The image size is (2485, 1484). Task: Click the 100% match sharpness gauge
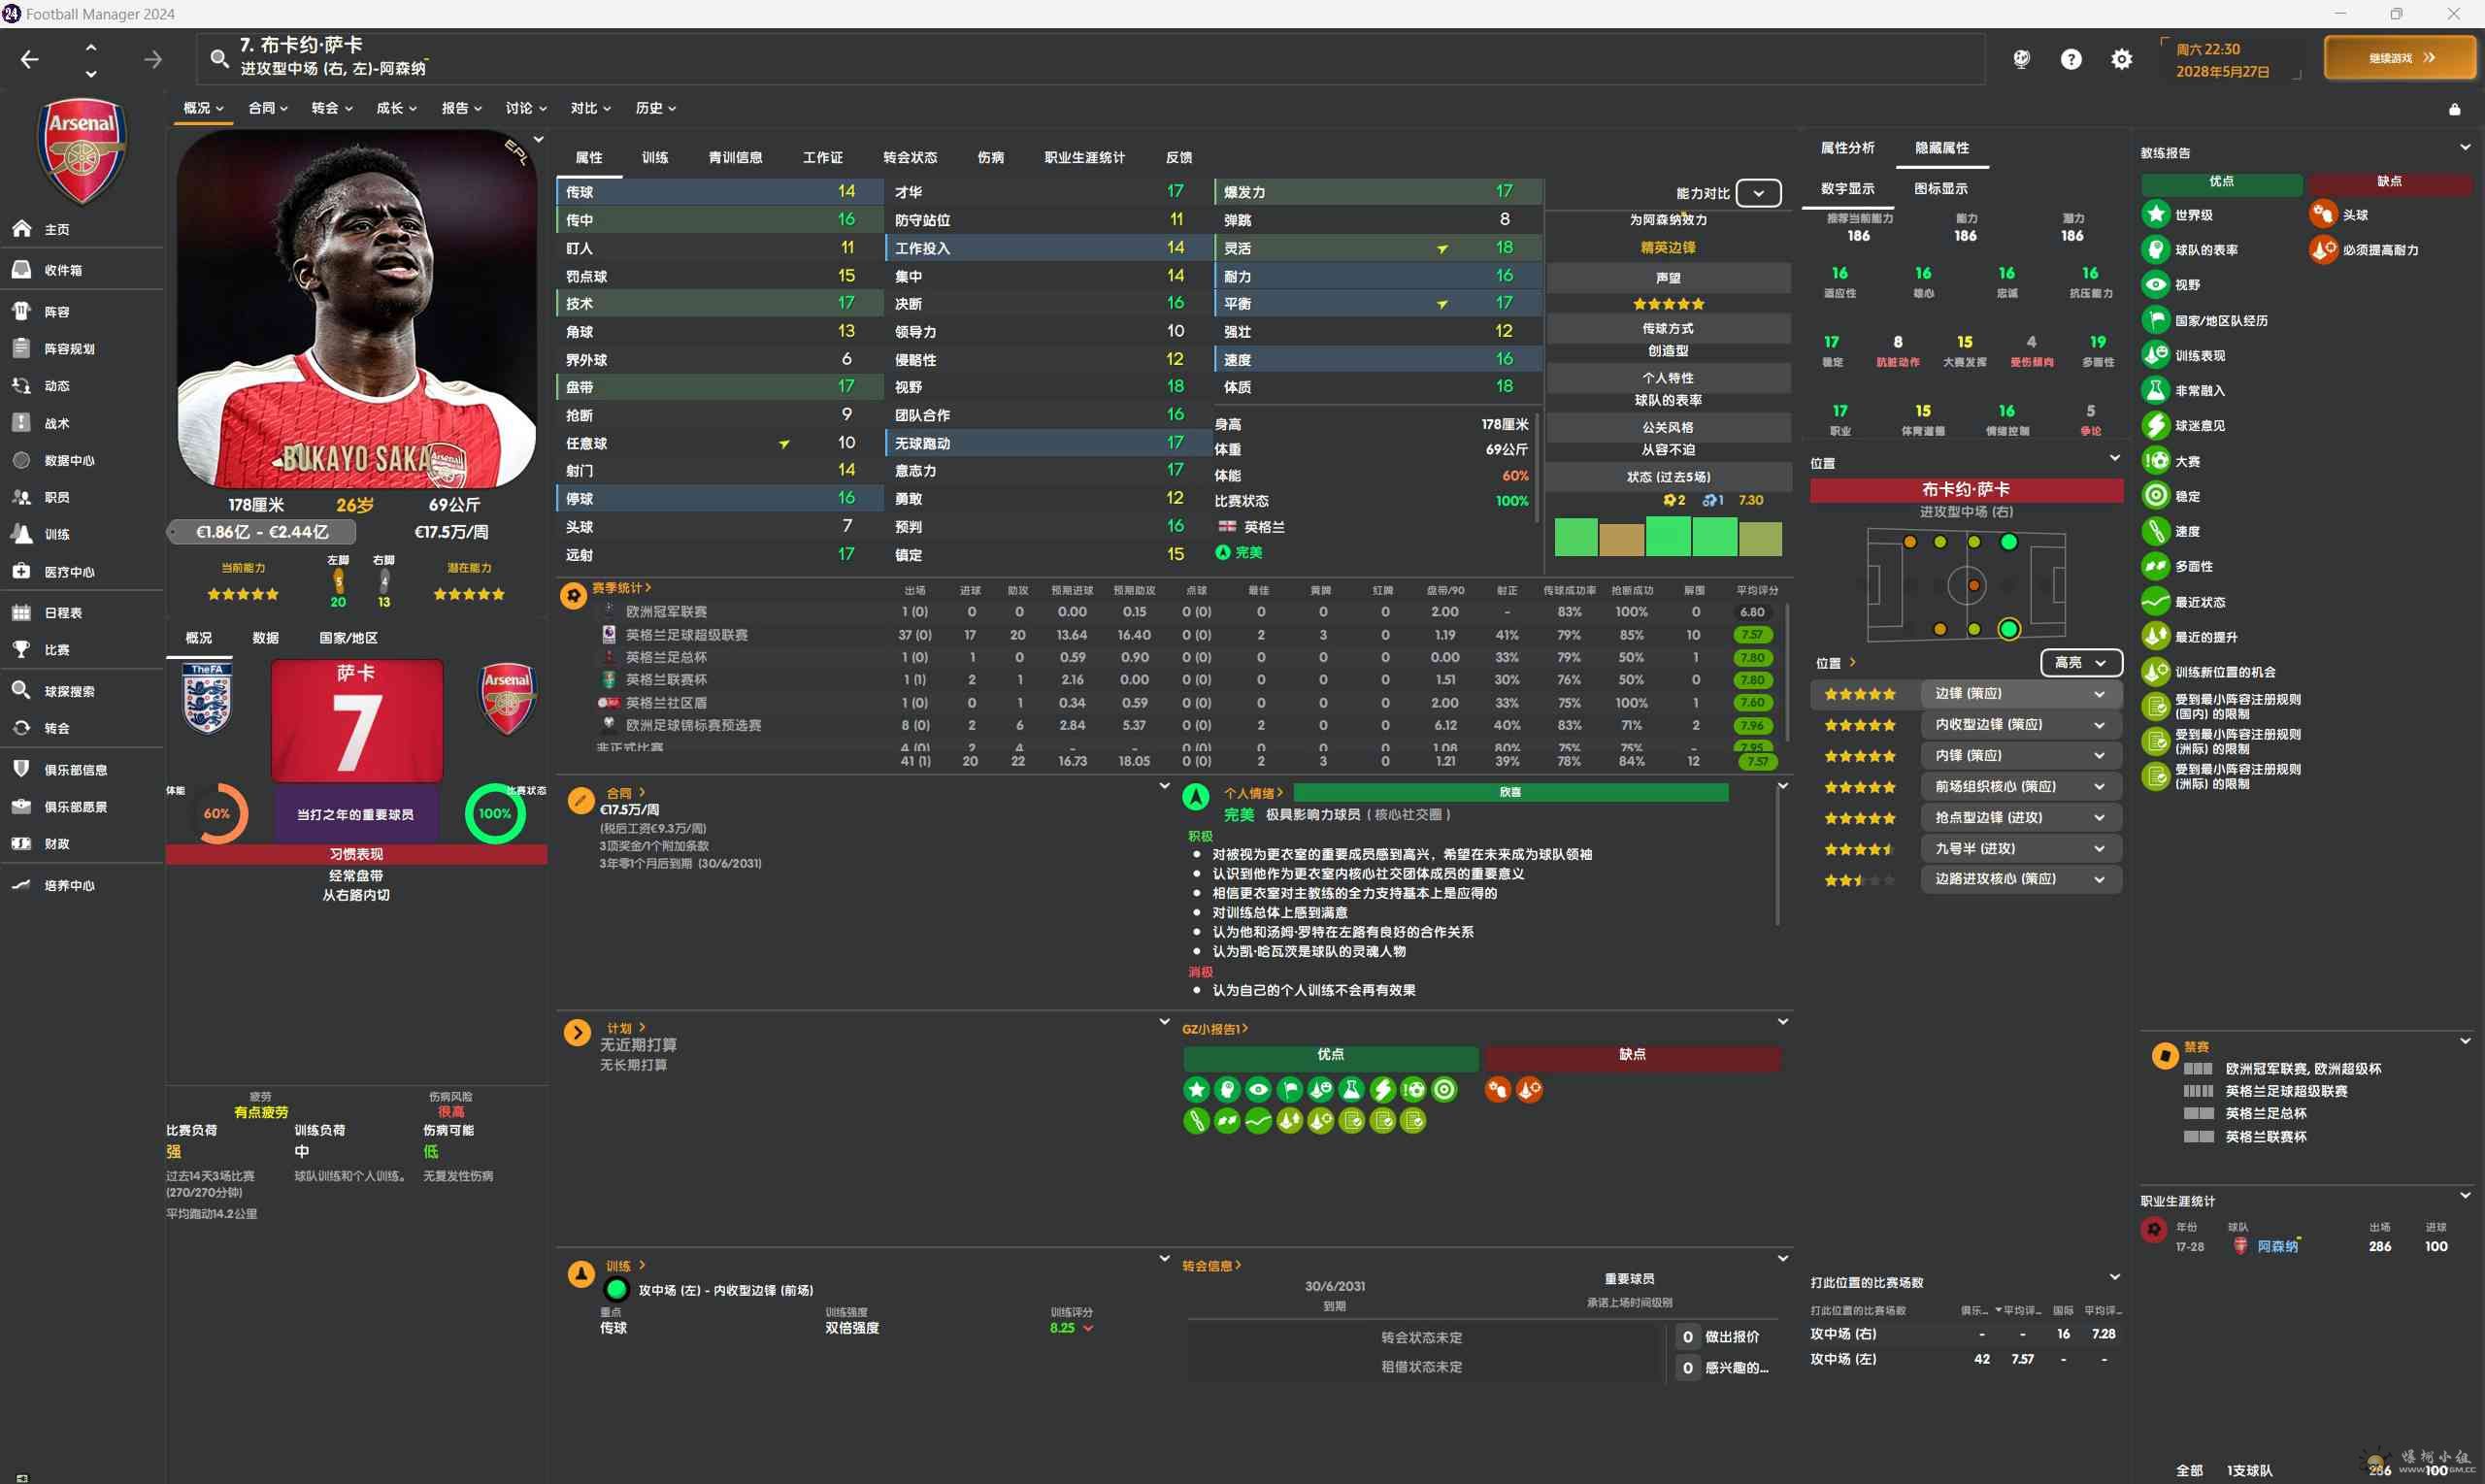494,813
